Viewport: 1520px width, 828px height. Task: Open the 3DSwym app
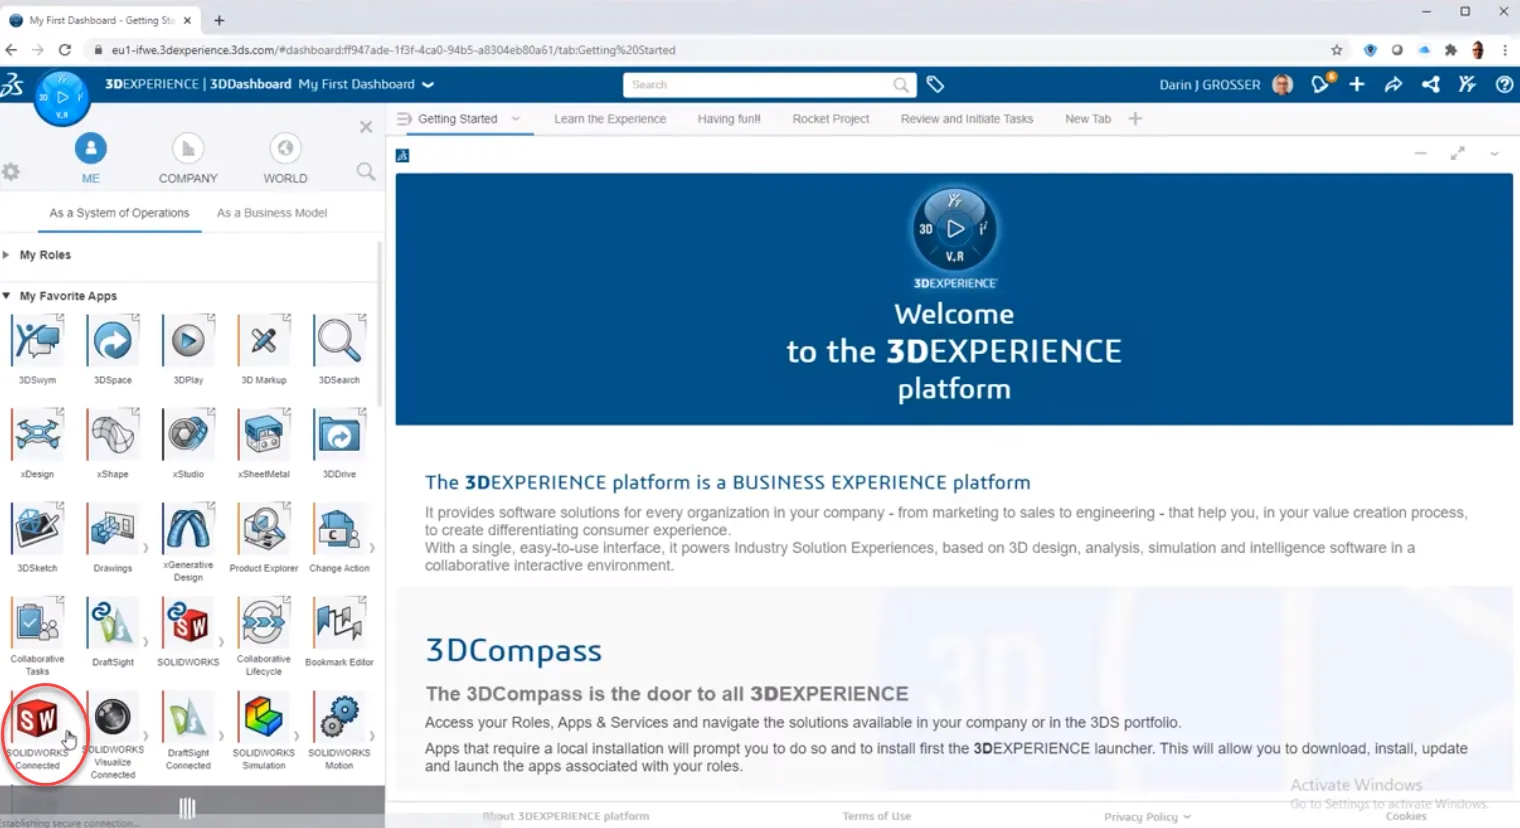[38, 342]
